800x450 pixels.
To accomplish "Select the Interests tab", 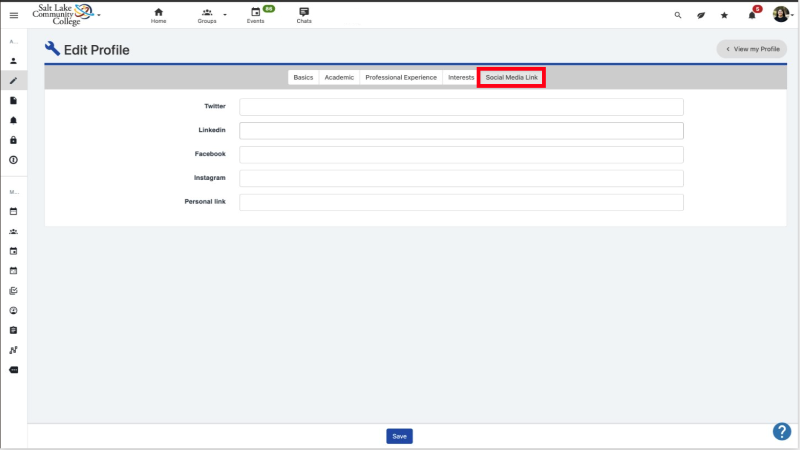I will (461, 78).
